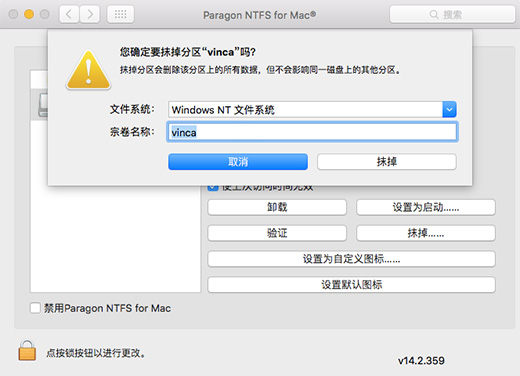The height and width of the screenshot is (376, 520).
Task: Click the yellow warning triangle icon
Action: (x=88, y=70)
